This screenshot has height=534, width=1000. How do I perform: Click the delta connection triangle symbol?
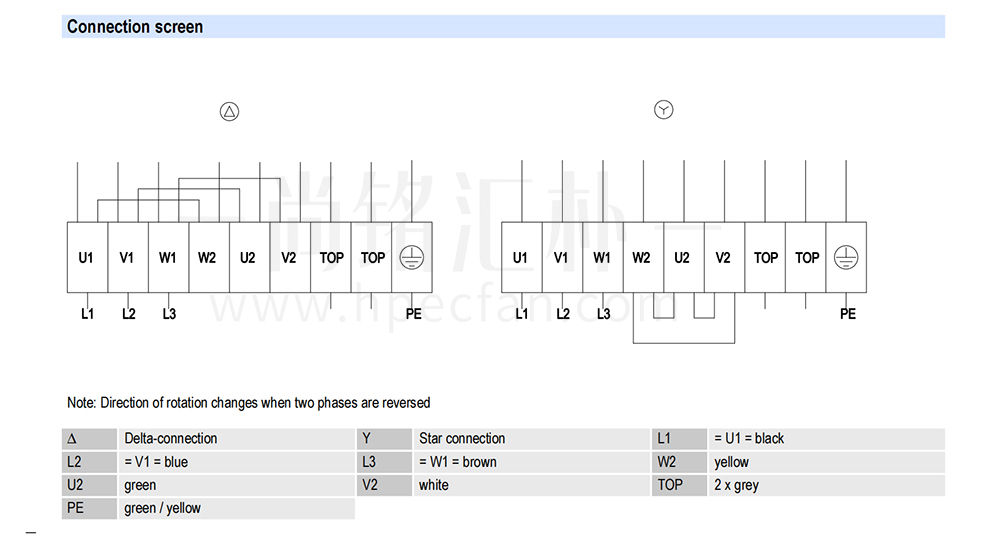[x=229, y=112]
